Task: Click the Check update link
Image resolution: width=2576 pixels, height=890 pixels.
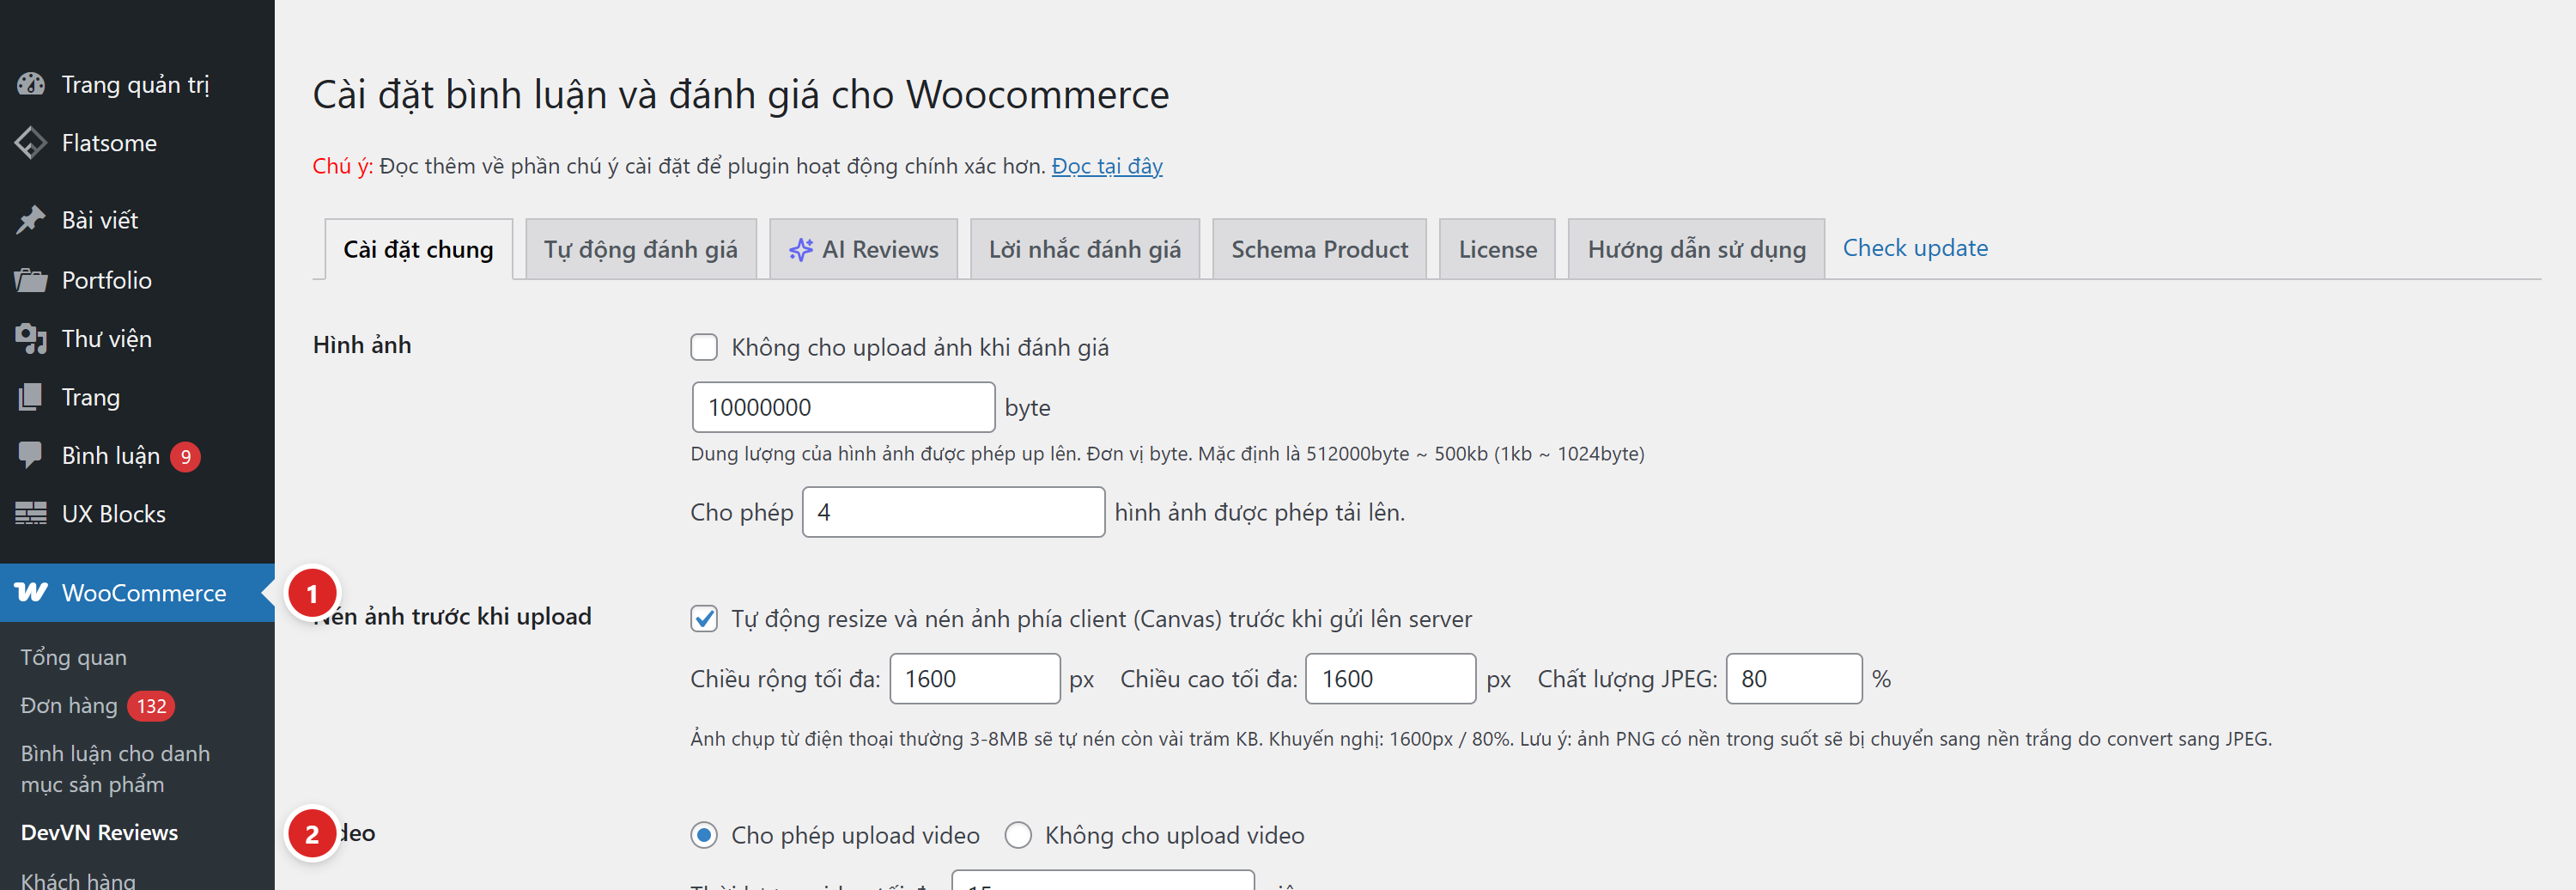Action: 1915,248
